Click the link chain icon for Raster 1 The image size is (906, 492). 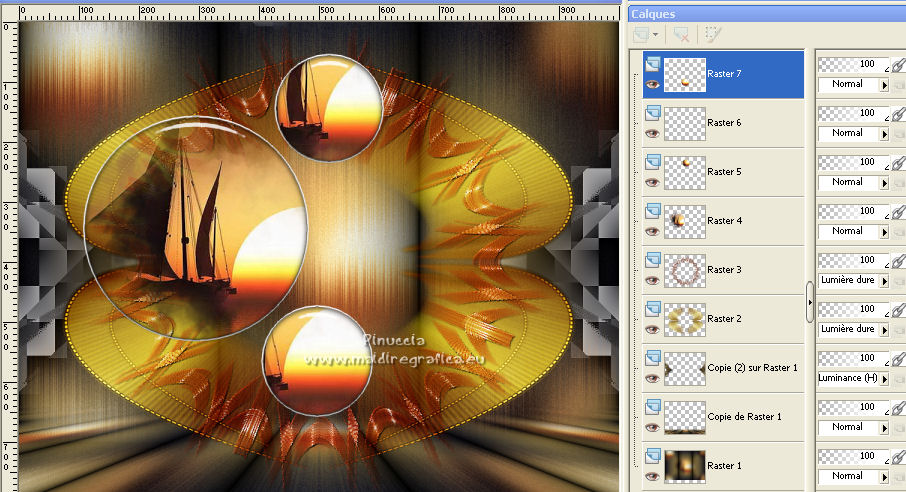click(898, 458)
